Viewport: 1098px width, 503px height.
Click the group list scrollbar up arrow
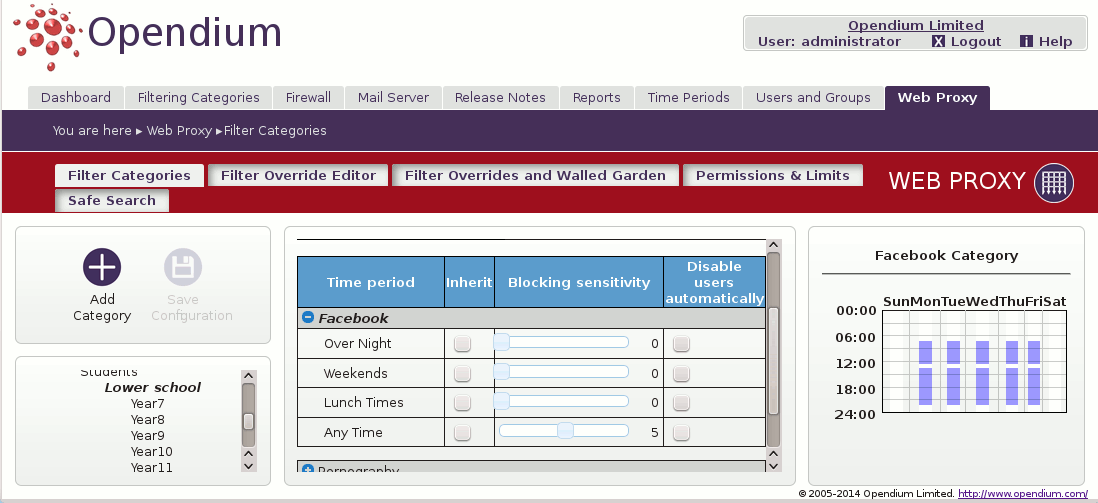pyautogui.click(x=249, y=375)
